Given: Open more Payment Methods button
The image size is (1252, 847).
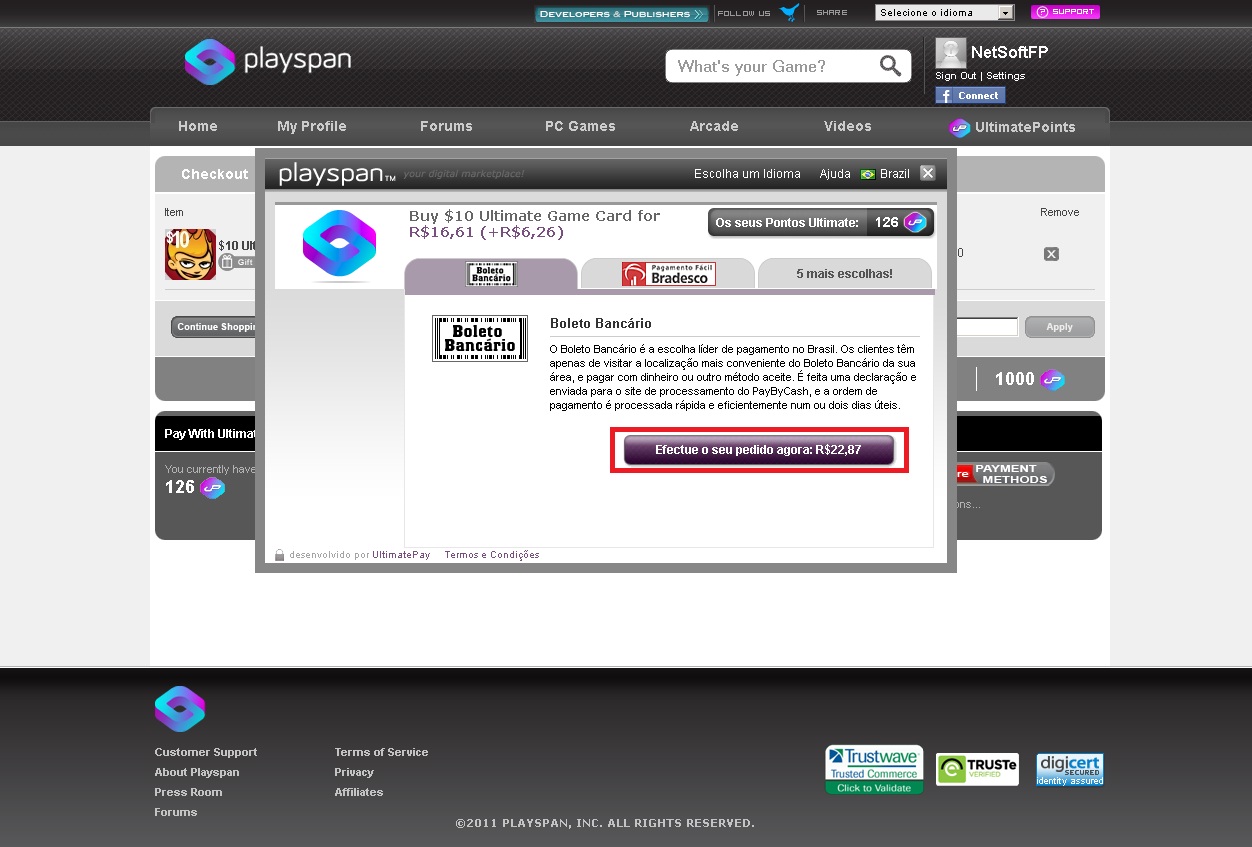Looking at the screenshot, I should pos(1005,474).
